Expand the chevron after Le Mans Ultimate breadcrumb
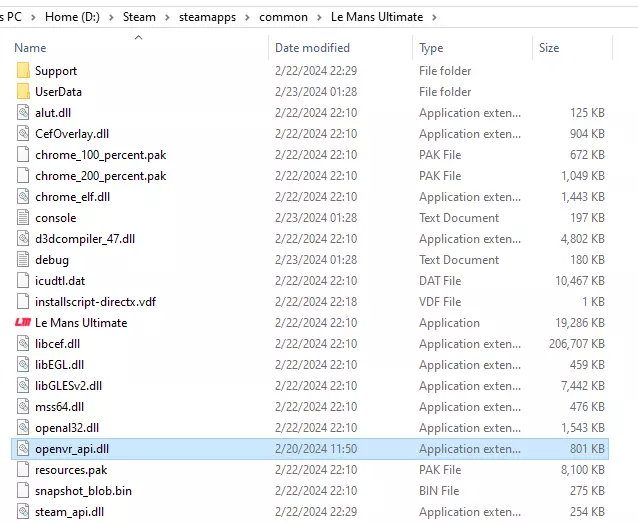The width and height of the screenshot is (638, 523). click(x=435, y=17)
